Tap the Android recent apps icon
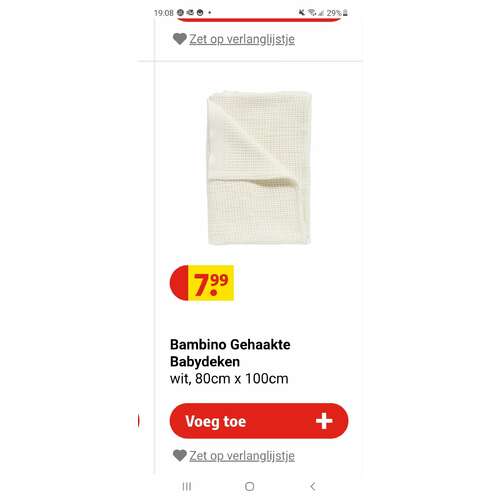The image size is (500, 500). coord(187,486)
